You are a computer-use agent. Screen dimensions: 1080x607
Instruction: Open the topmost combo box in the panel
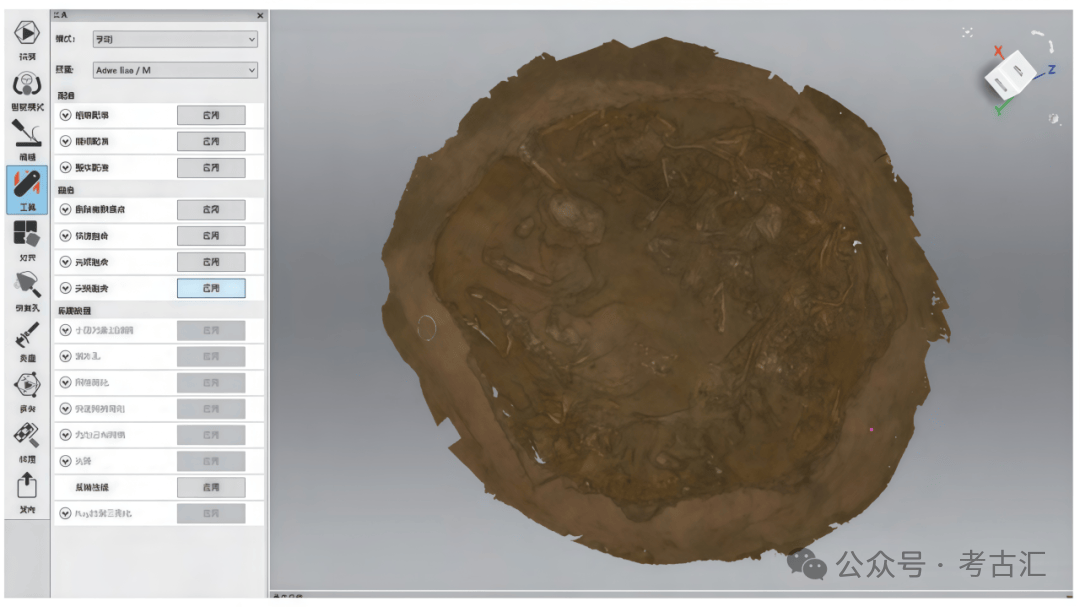pyautogui.click(x=175, y=39)
